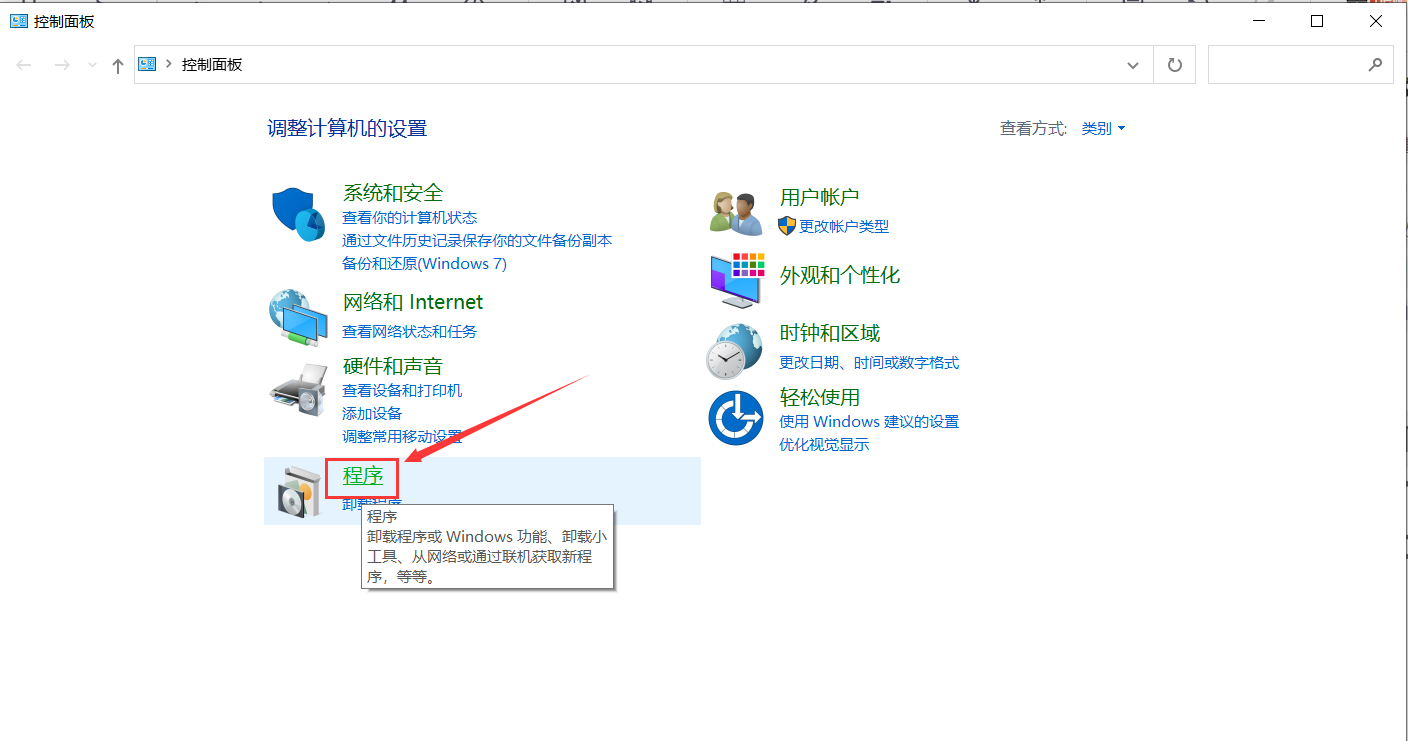Open the 外观和个性化 category link
1408x741 pixels.
coord(840,275)
